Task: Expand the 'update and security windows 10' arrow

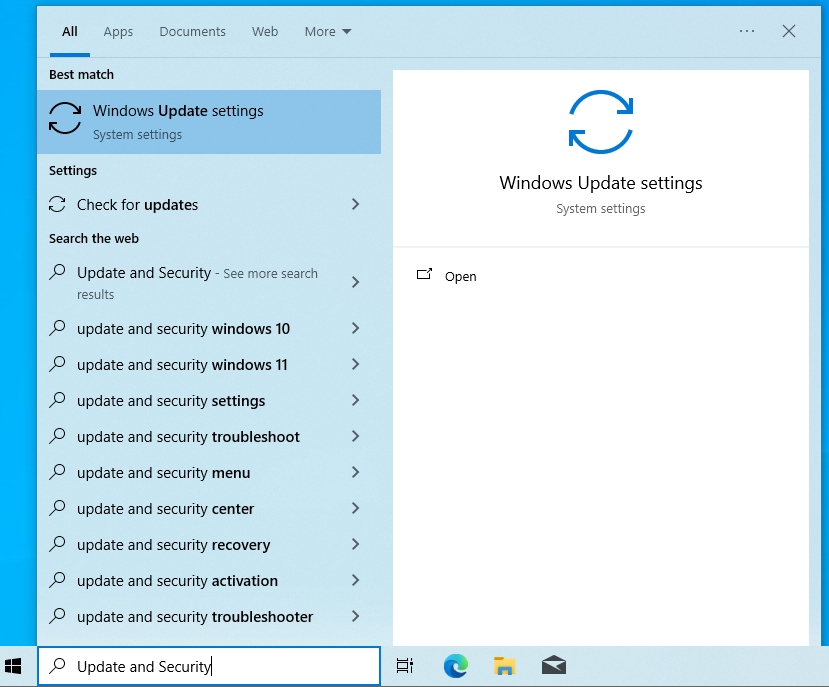Action: (x=355, y=328)
